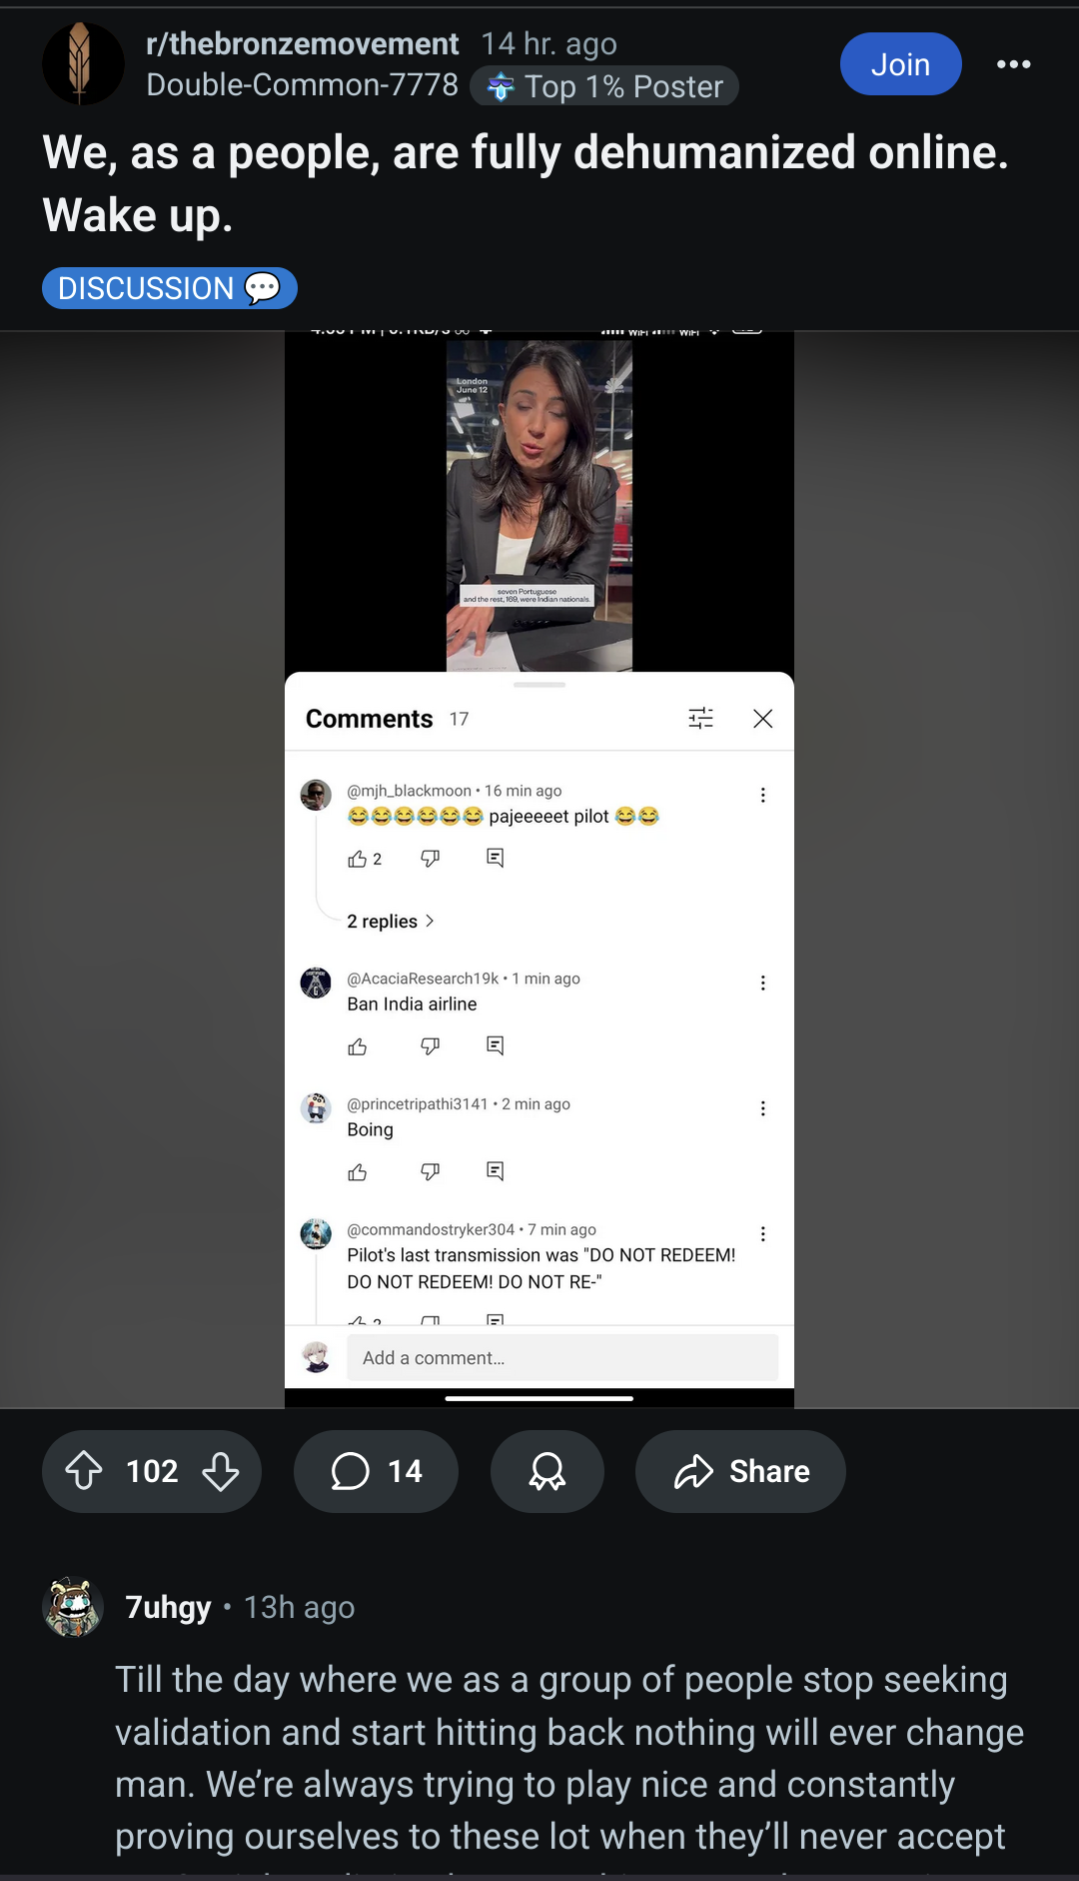Open 7uhgy's user profile avatar
The height and width of the screenshot is (1881, 1079).
pos(72,1607)
